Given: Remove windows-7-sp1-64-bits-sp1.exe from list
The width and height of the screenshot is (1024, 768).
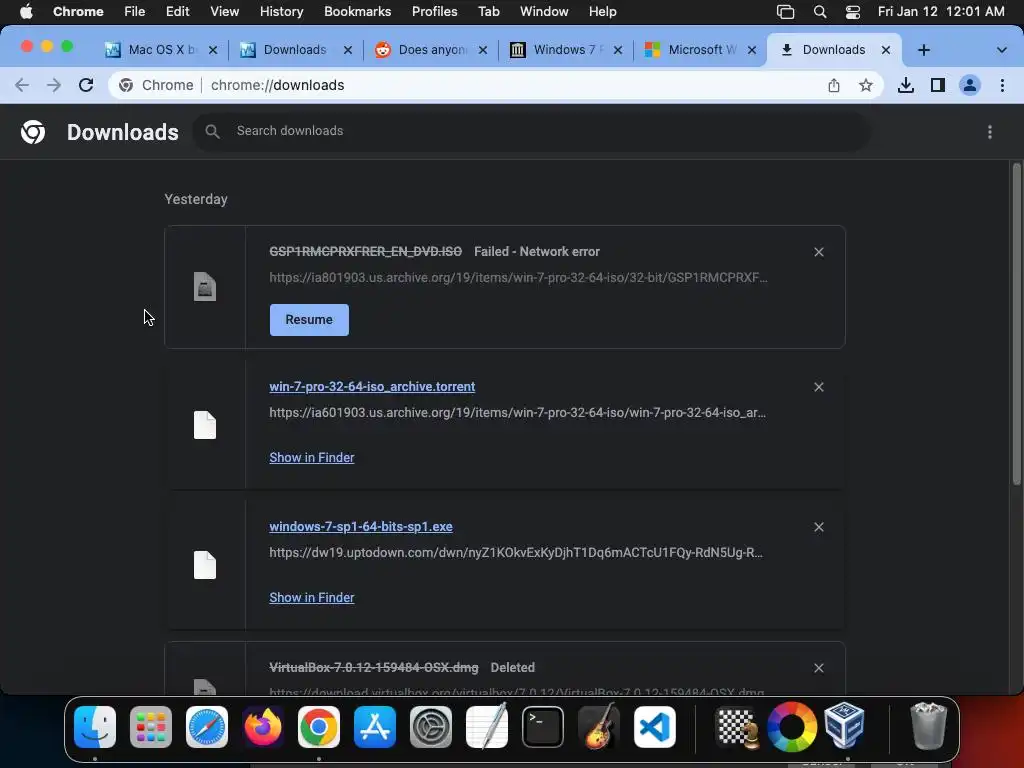Looking at the screenshot, I should (x=818, y=527).
